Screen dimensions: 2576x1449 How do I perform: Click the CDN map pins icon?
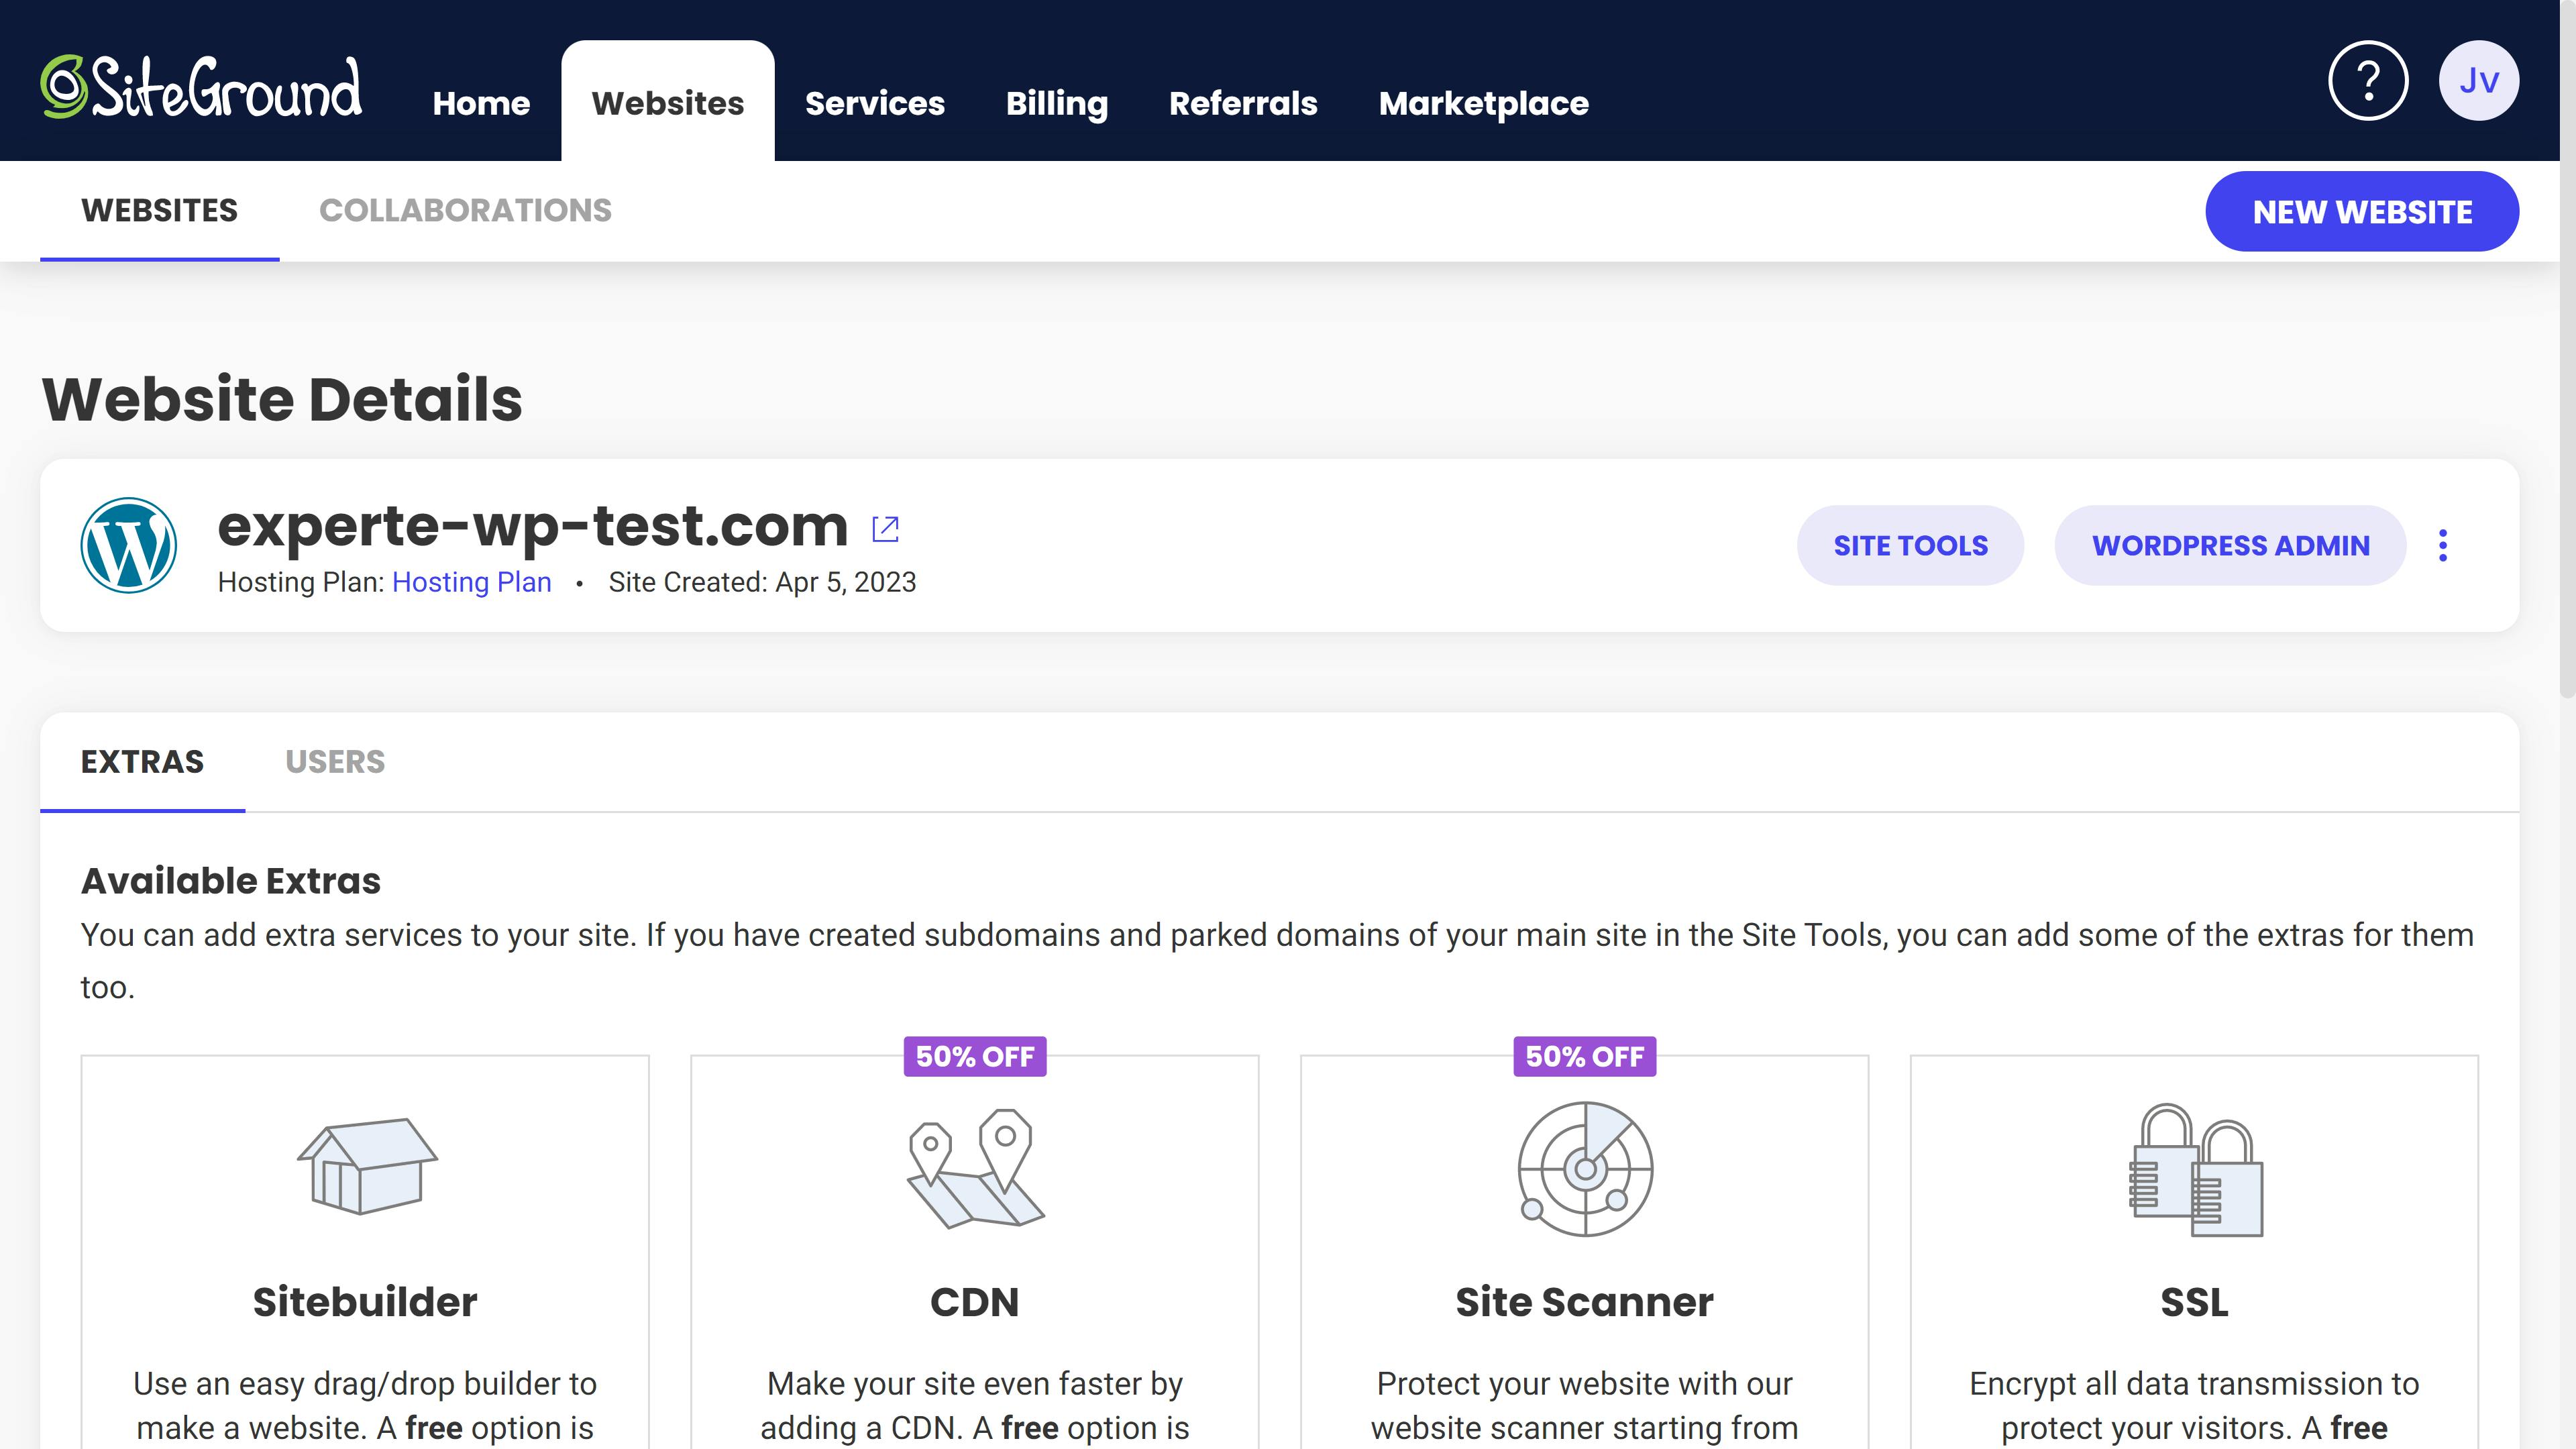click(975, 1168)
